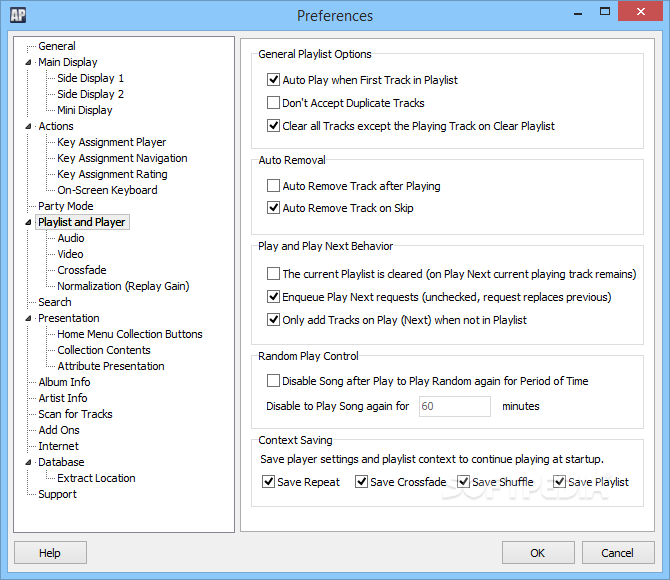Enable Auto Remove Track after Playing
Image resolution: width=670 pixels, height=580 pixels.
click(273, 185)
